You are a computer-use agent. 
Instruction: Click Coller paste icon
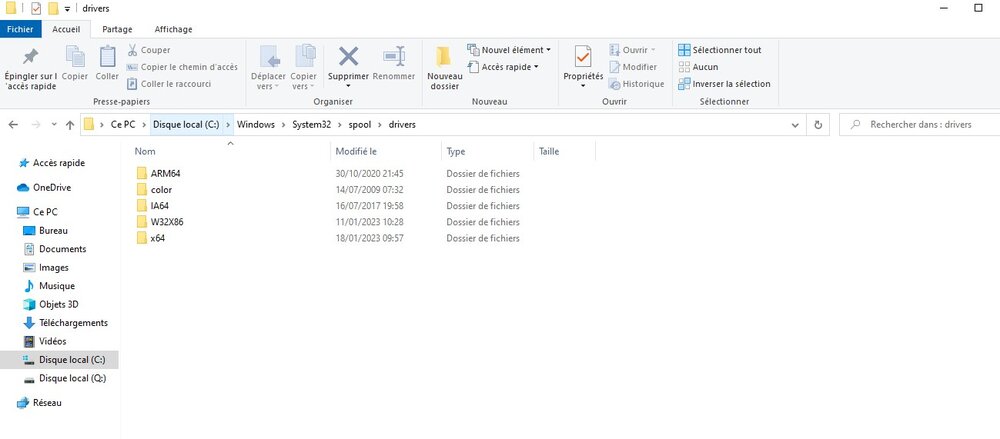(x=107, y=62)
